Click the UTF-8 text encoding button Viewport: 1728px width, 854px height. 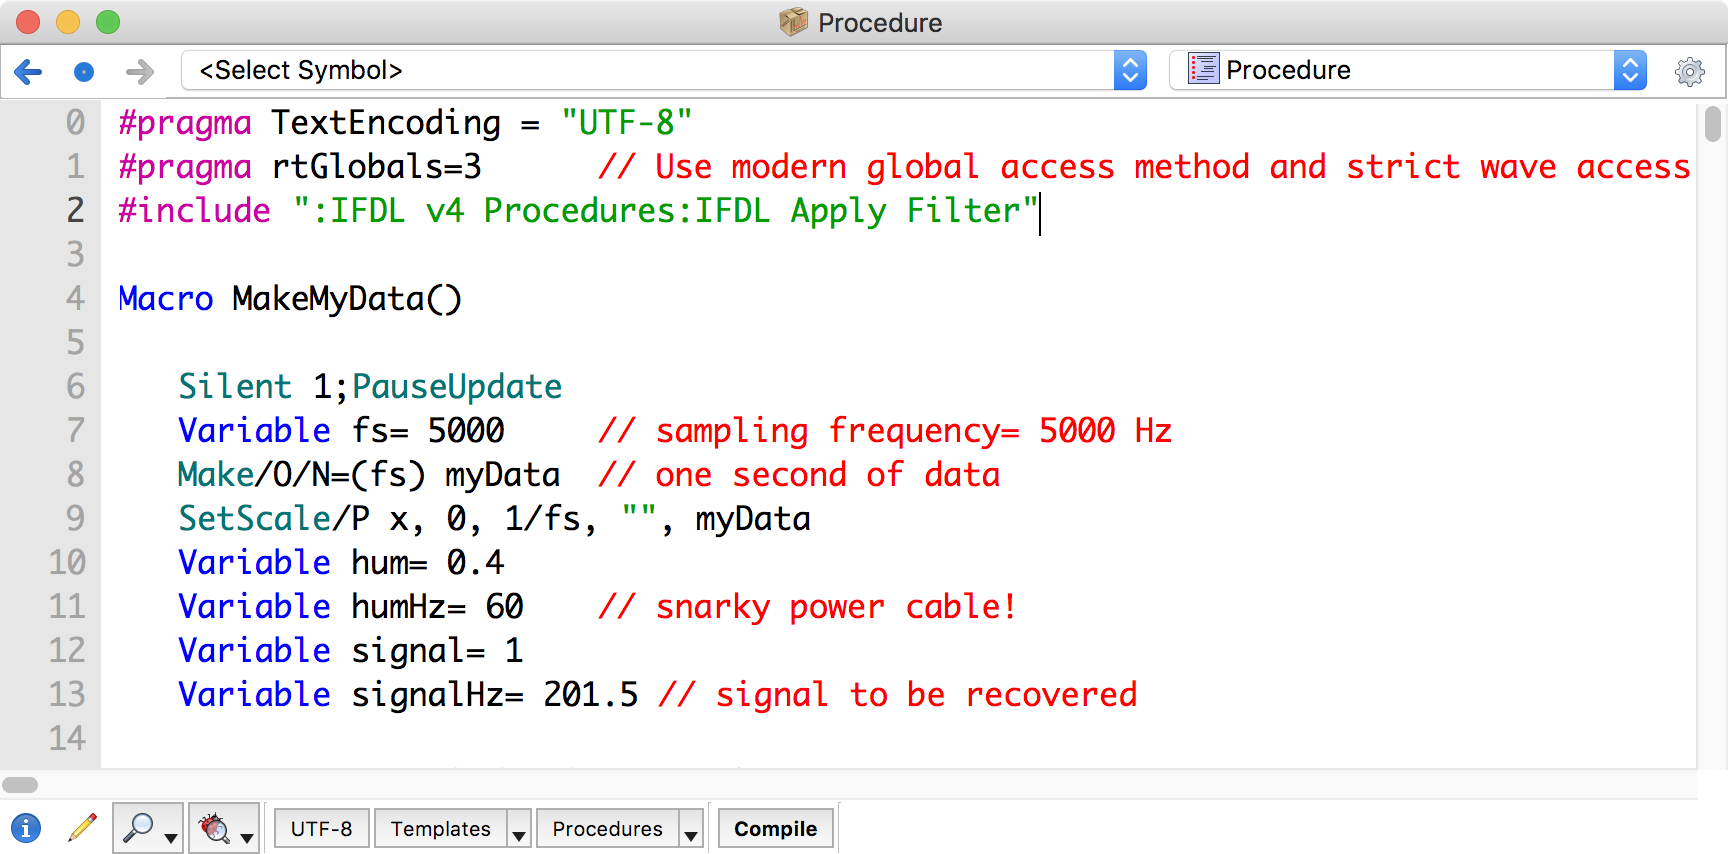[321, 829]
